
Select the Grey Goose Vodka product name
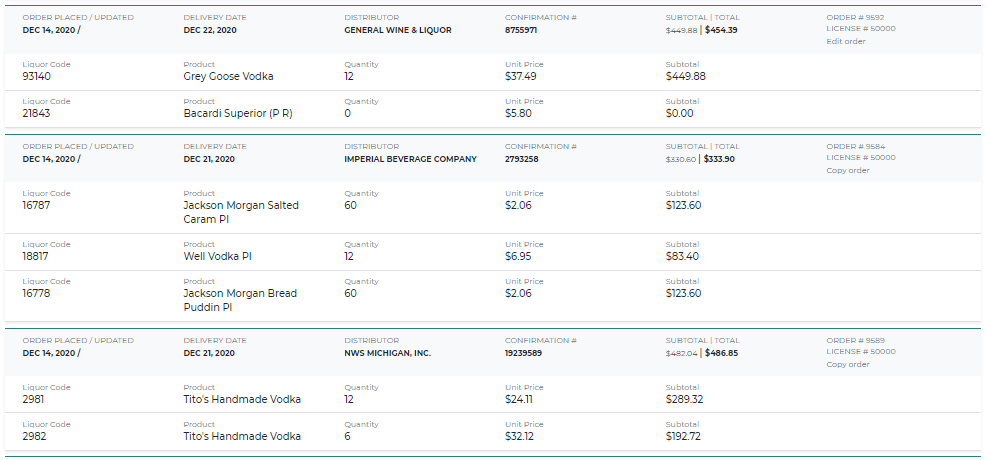(228, 76)
